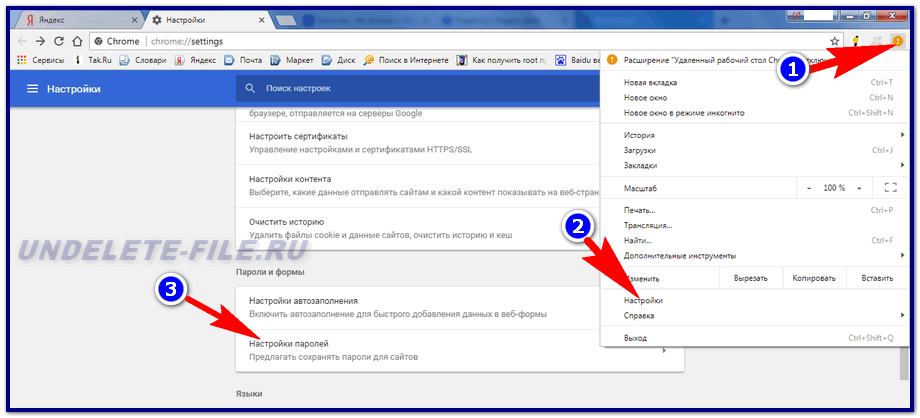Expand the История submenu
The width and height of the screenshot is (920, 418).
[900, 135]
